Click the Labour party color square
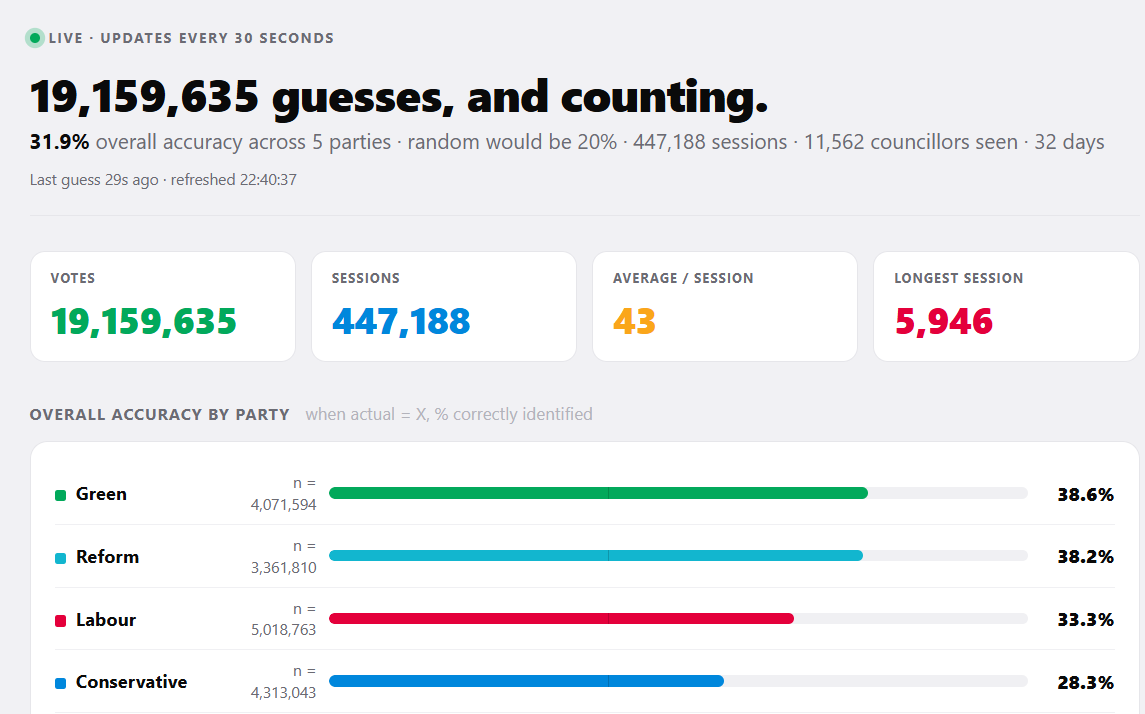This screenshot has height=714, width=1145. point(61,621)
